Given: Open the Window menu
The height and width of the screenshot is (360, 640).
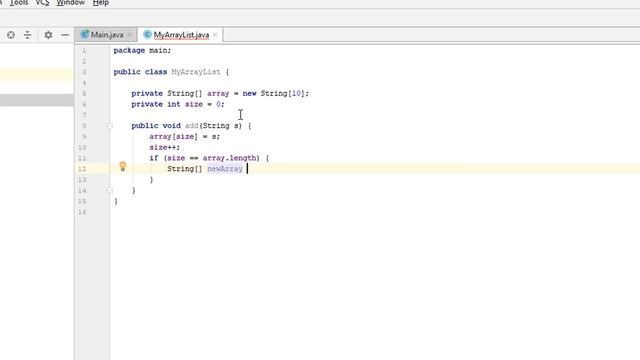Looking at the screenshot, I should pos(70,3).
